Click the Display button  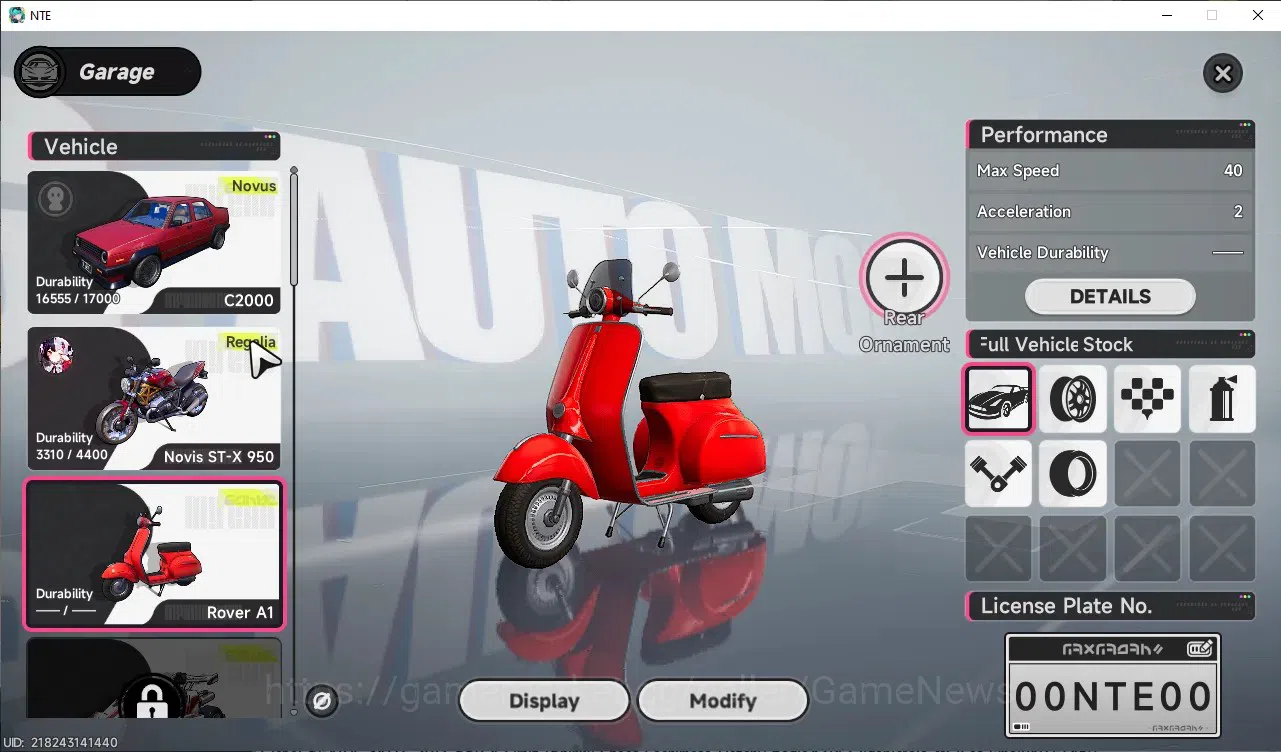[544, 701]
